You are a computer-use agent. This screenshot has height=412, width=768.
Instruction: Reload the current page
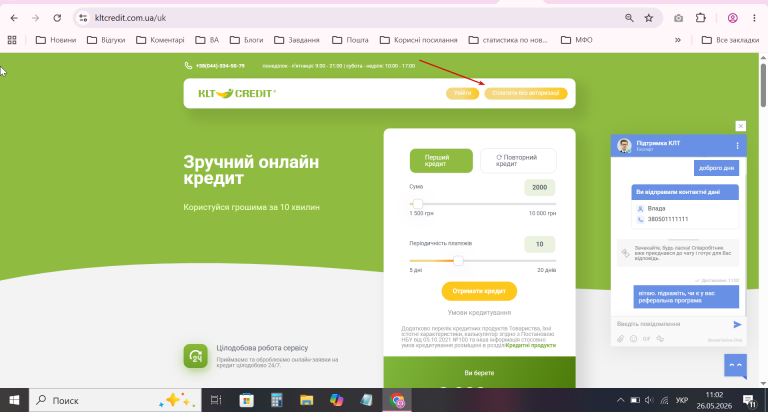point(57,18)
